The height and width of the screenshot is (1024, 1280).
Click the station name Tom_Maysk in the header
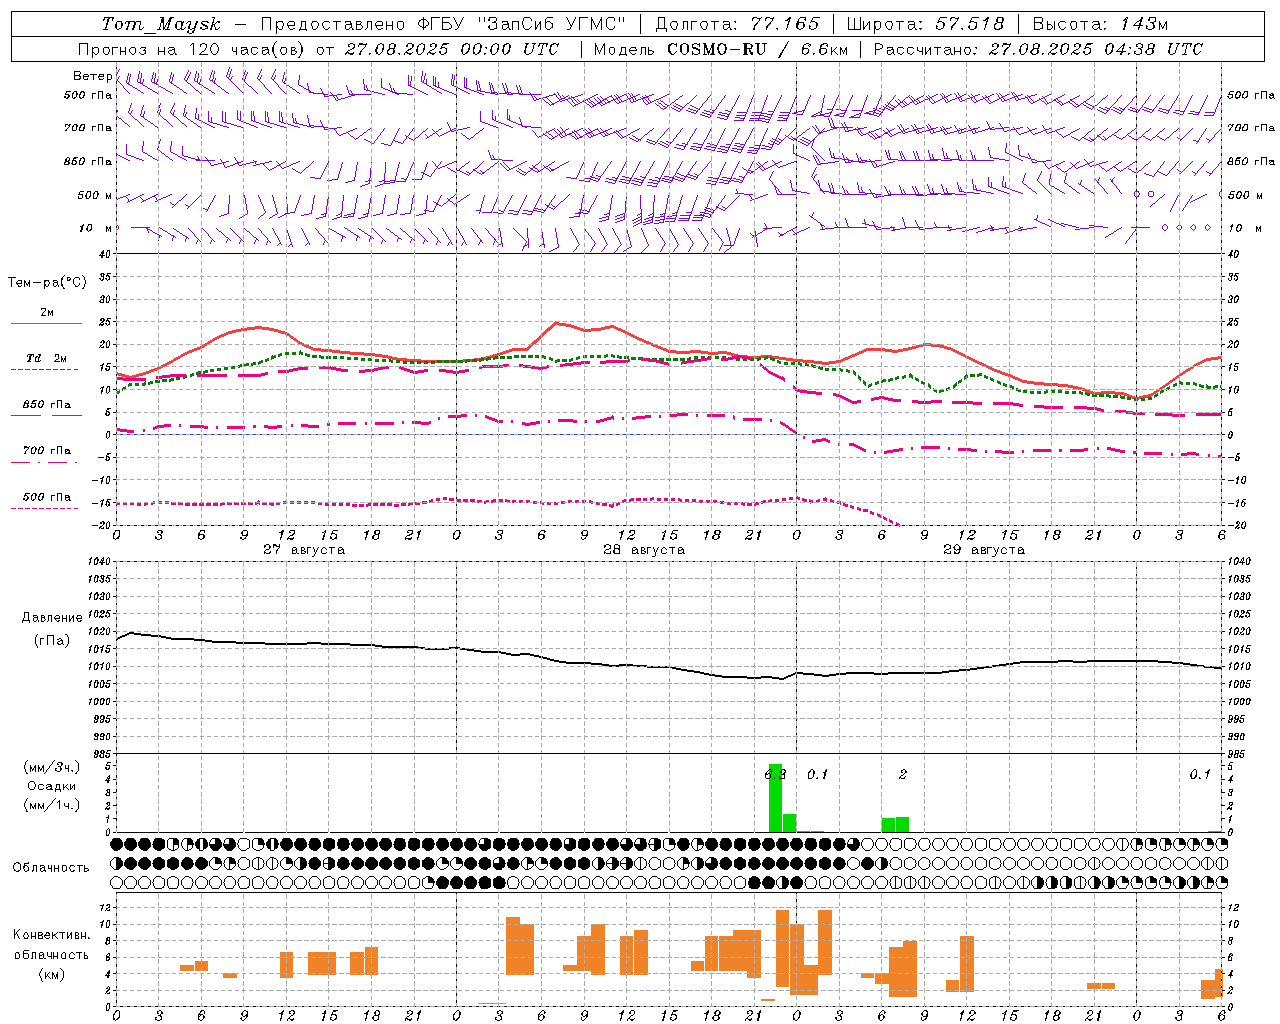click(x=161, y=24)
